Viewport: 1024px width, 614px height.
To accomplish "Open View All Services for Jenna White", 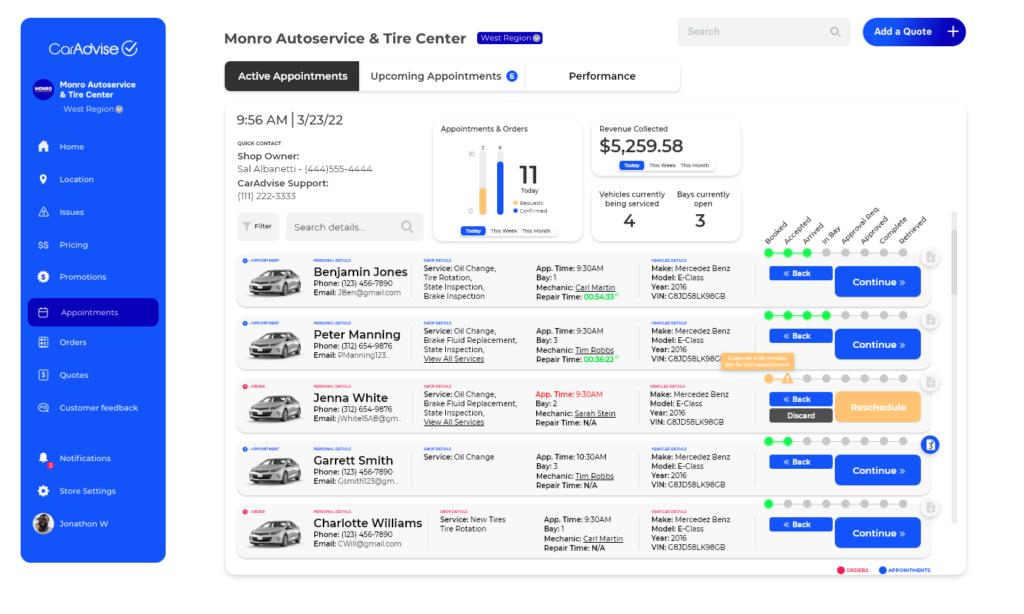I will (x=454, y=422).
